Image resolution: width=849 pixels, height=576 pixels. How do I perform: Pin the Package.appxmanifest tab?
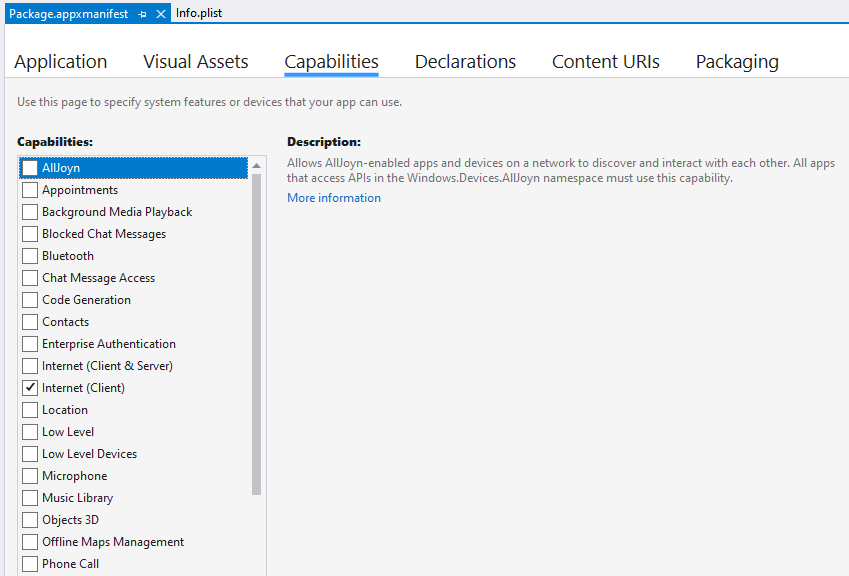pyautogui.click(x=142, y=14)
